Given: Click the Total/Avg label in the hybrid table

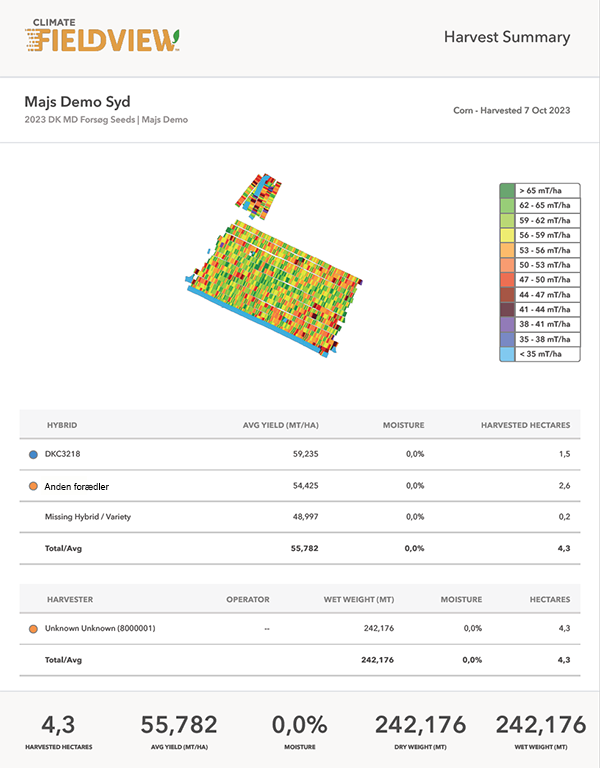Looking at the screenshot, I should click(64, 549).
